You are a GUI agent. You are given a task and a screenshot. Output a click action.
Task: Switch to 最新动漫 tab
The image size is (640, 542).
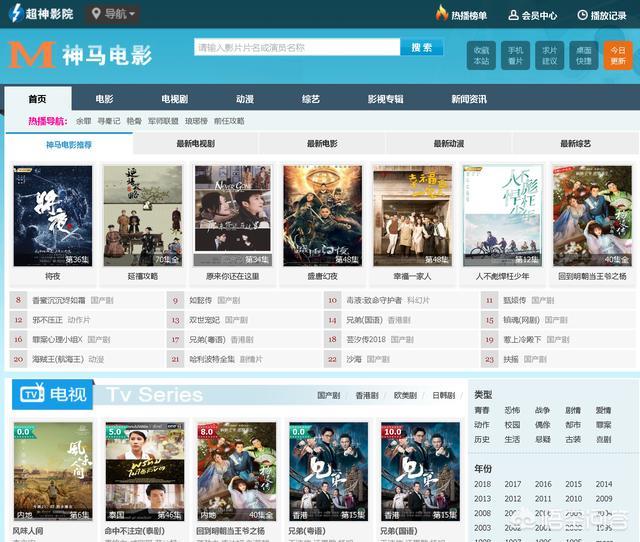tap(449, 144)
